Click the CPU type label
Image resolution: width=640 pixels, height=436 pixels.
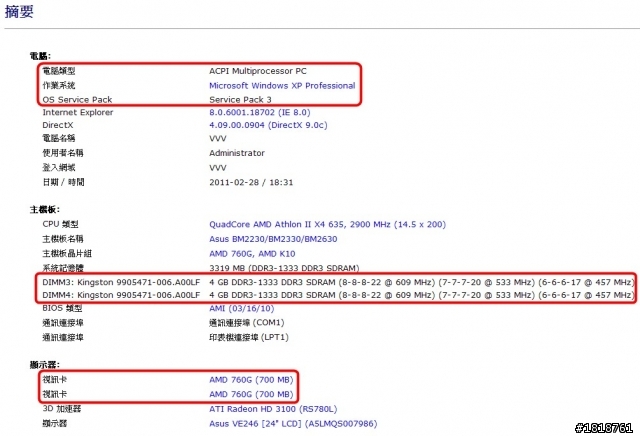point(60,224)
